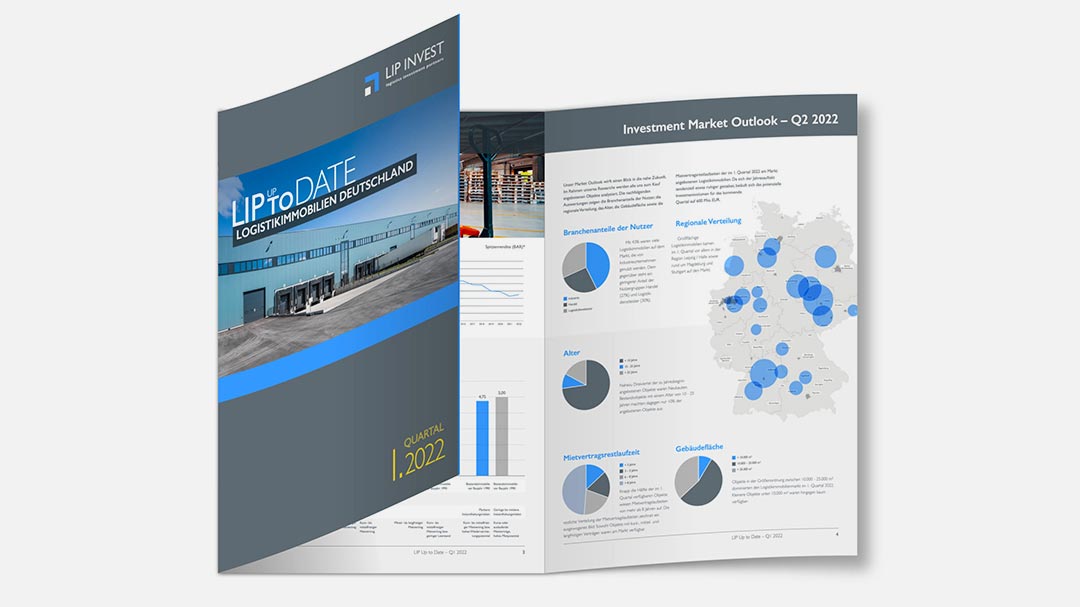Image resolution: width=1080 pixels, height=607 pixels.
Task: Click the "Spitzenrendite (BAR)*" chart title
Action: tap(505, 247)
